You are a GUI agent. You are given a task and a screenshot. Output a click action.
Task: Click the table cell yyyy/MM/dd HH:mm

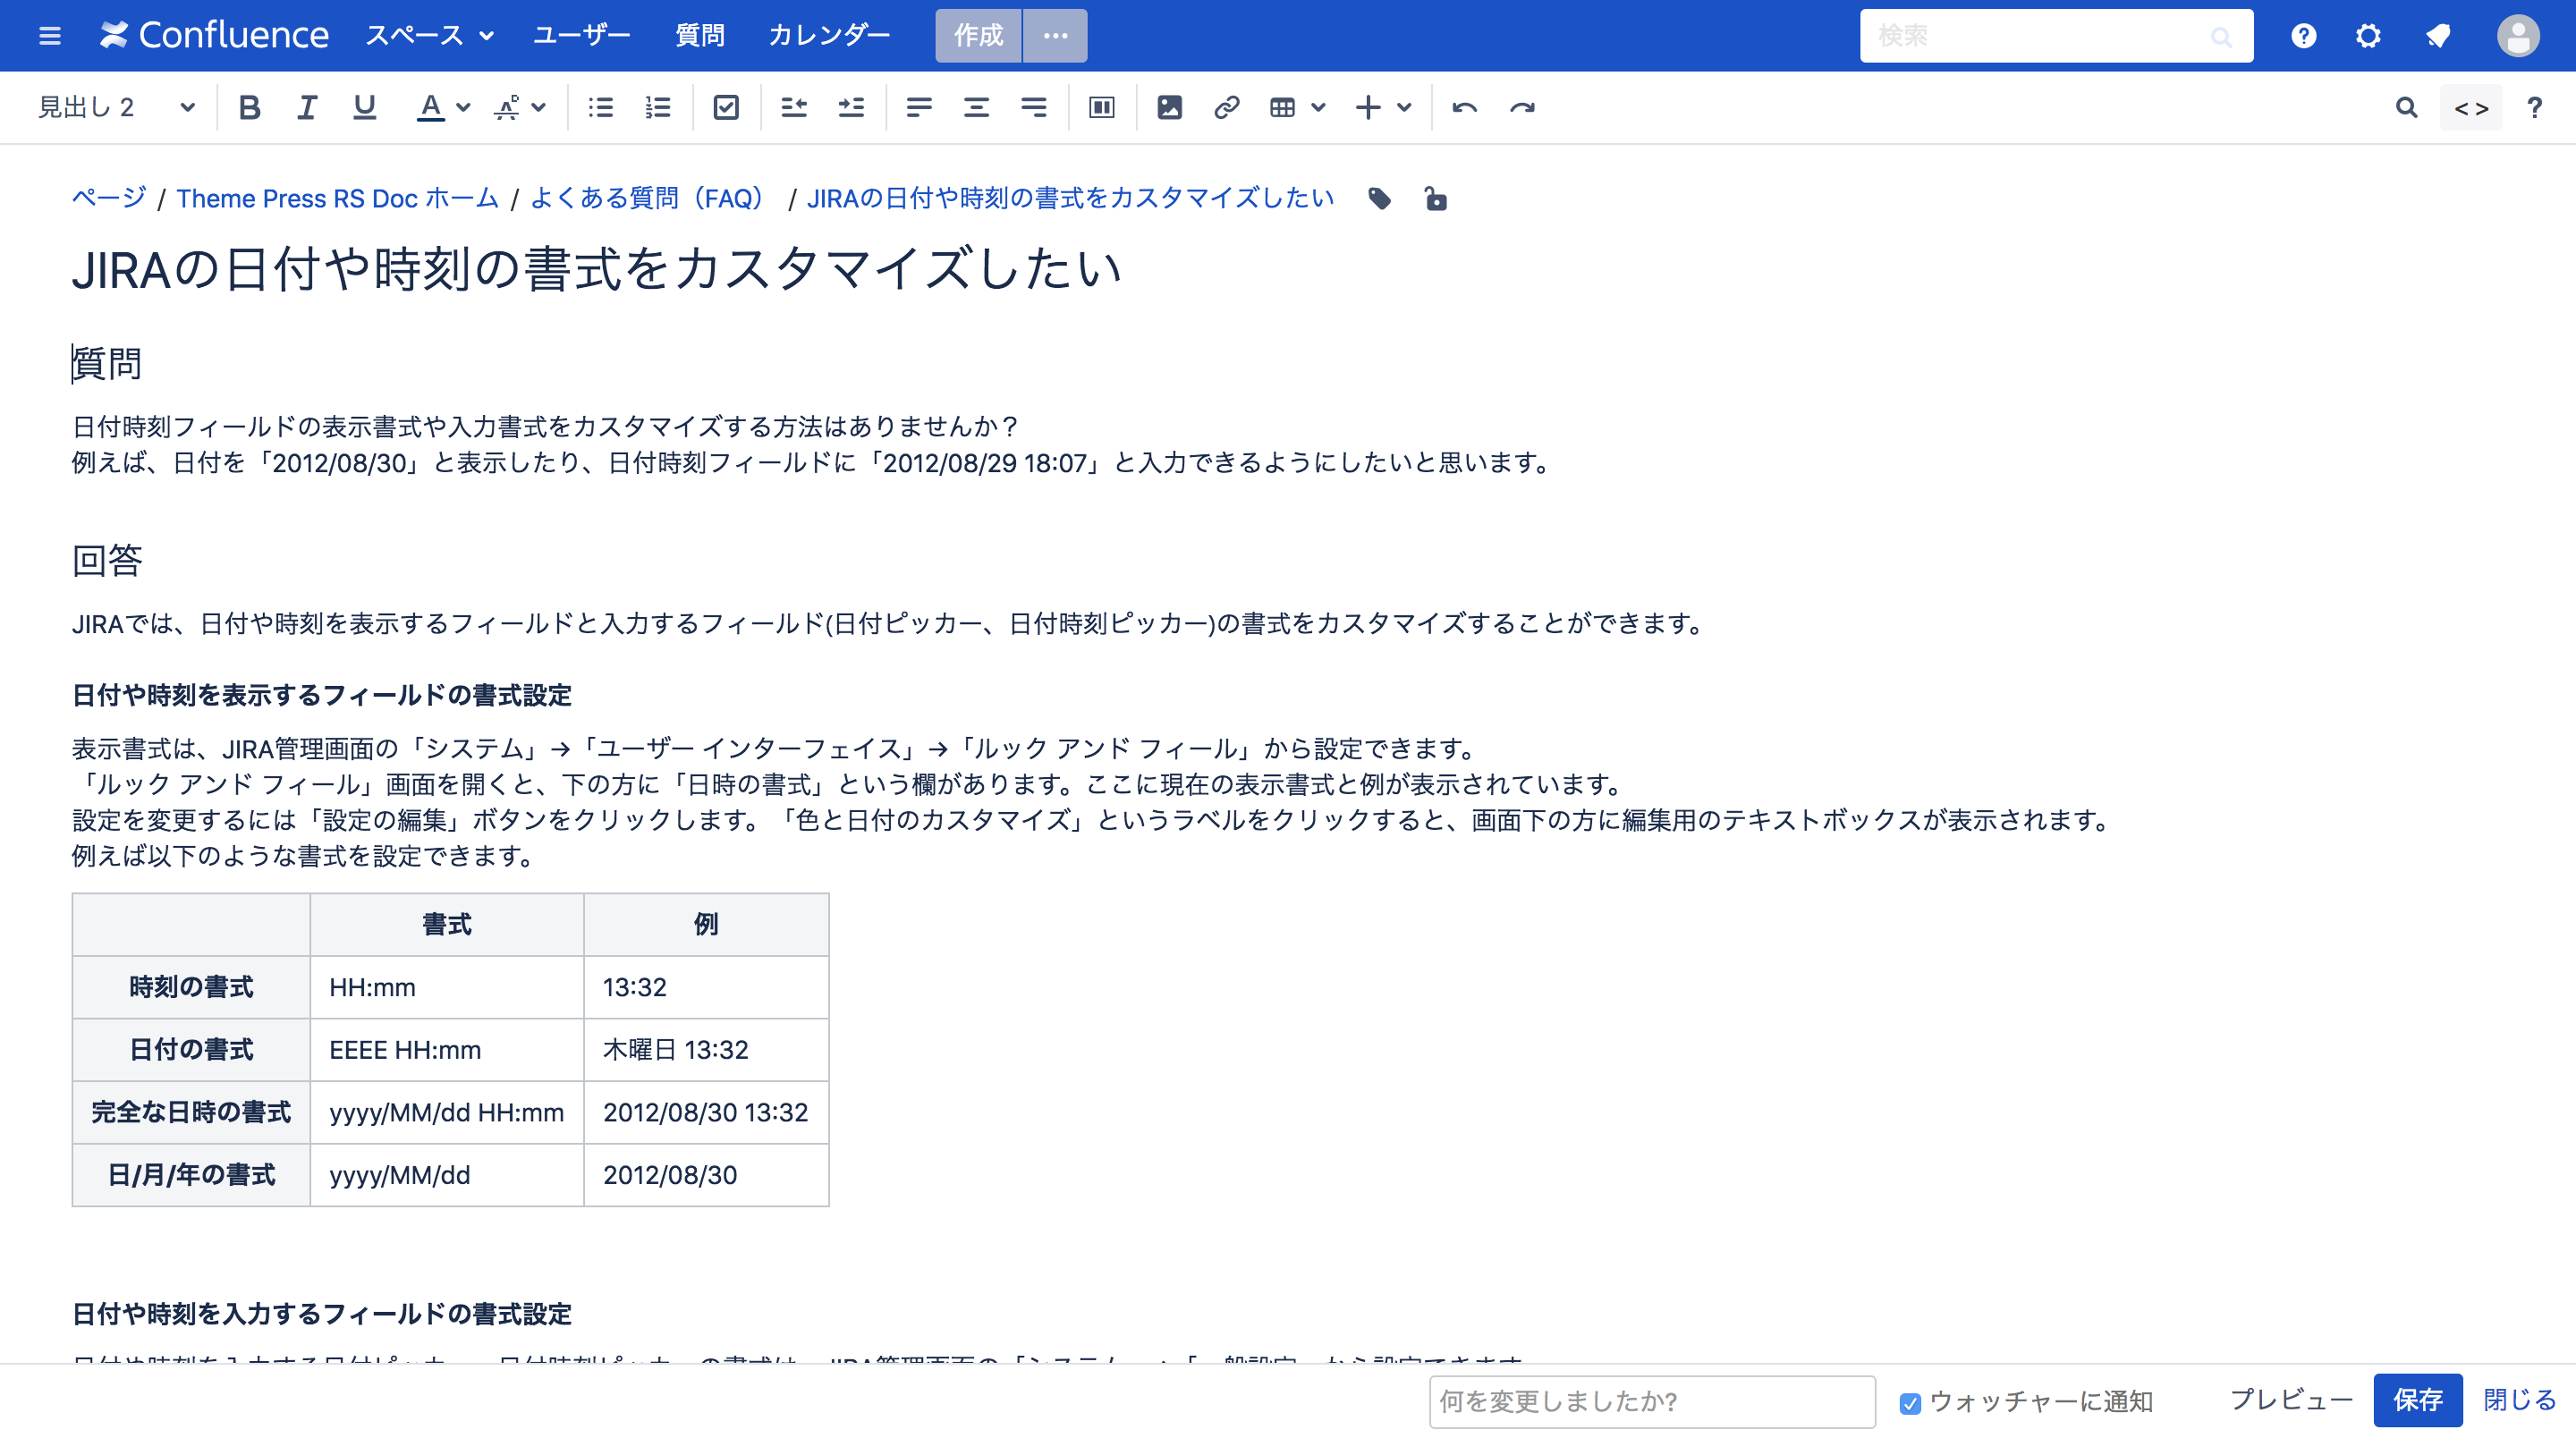tap(447, 1112)
